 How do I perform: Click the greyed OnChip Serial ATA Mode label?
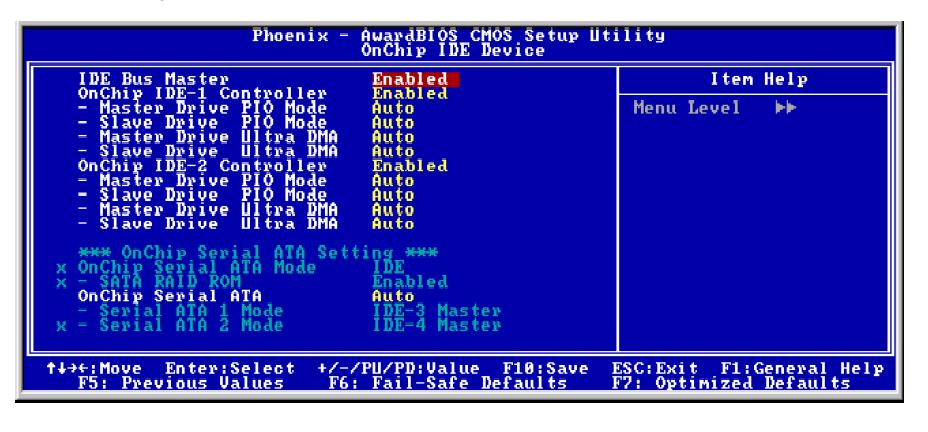[x=197, y=267]
